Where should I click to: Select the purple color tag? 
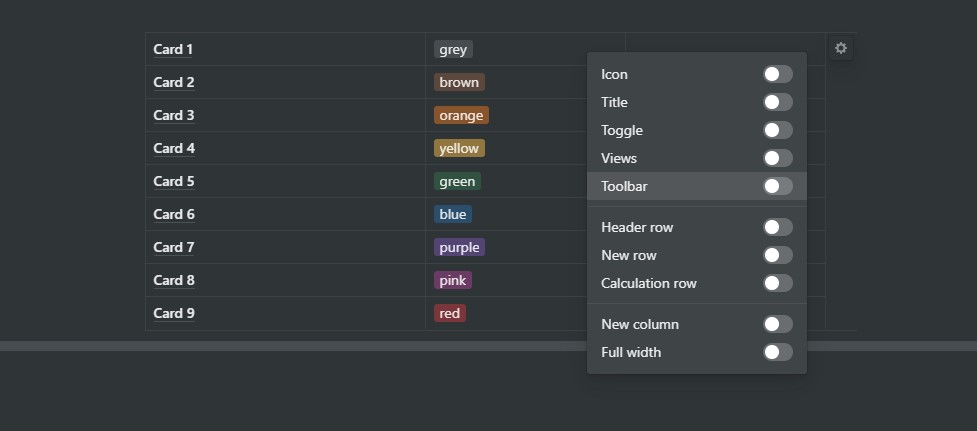459,247
